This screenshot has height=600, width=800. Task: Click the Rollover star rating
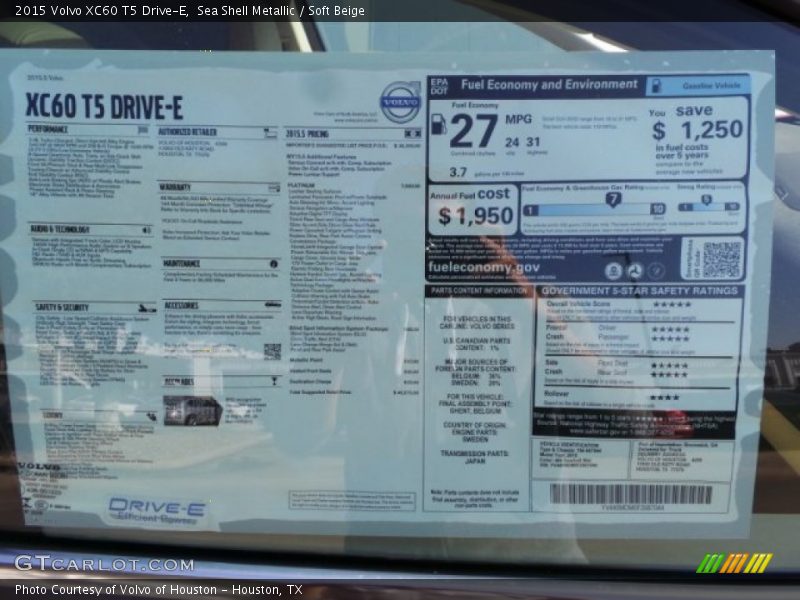point(664,396)
